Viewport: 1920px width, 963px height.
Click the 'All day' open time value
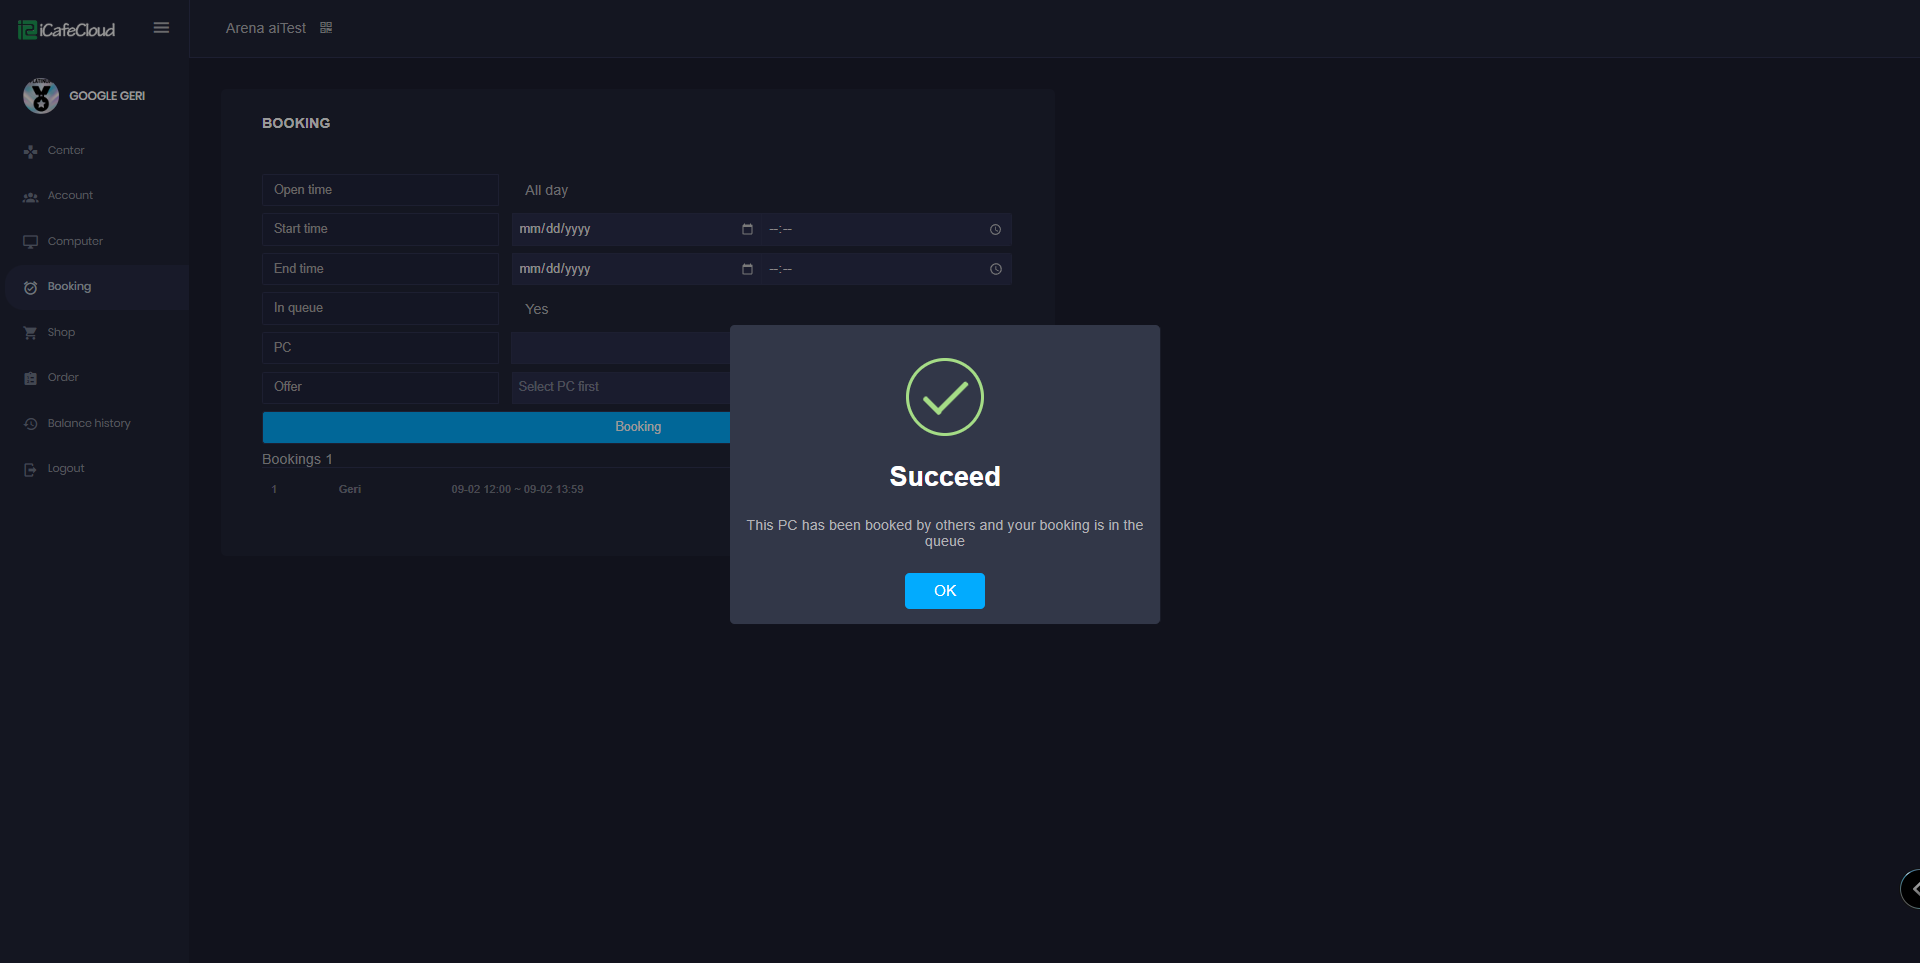(x=547, y=190)
